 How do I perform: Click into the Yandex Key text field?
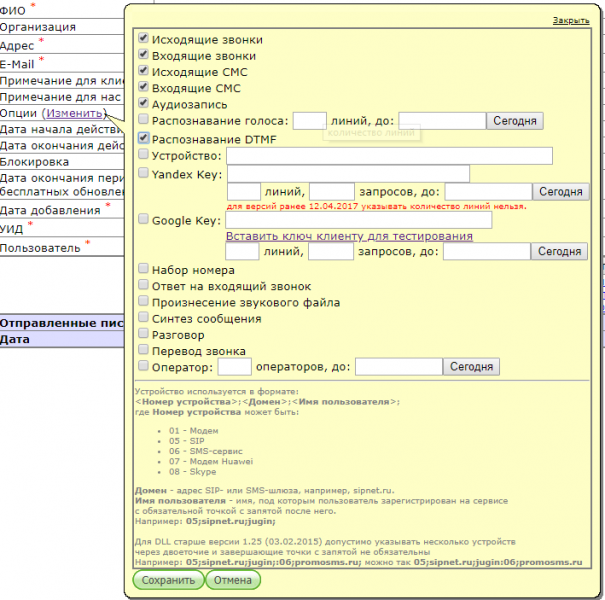[348, 174]
